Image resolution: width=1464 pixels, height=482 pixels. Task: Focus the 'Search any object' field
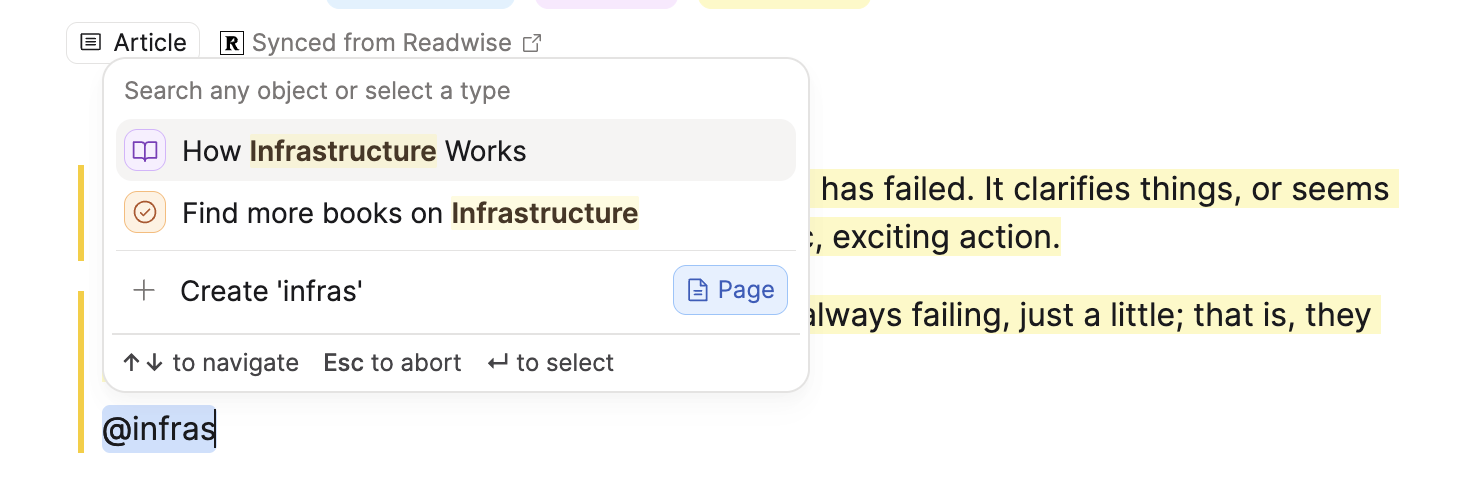[317, 91]
